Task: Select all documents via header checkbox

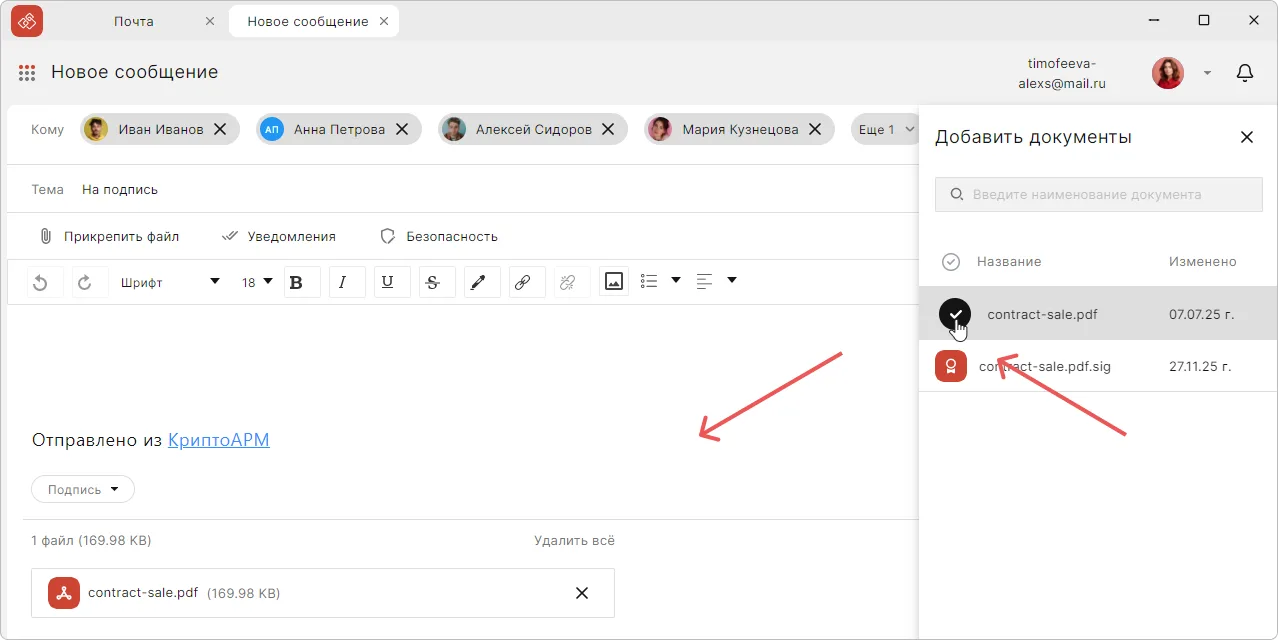Action: [x=951, y=262]
